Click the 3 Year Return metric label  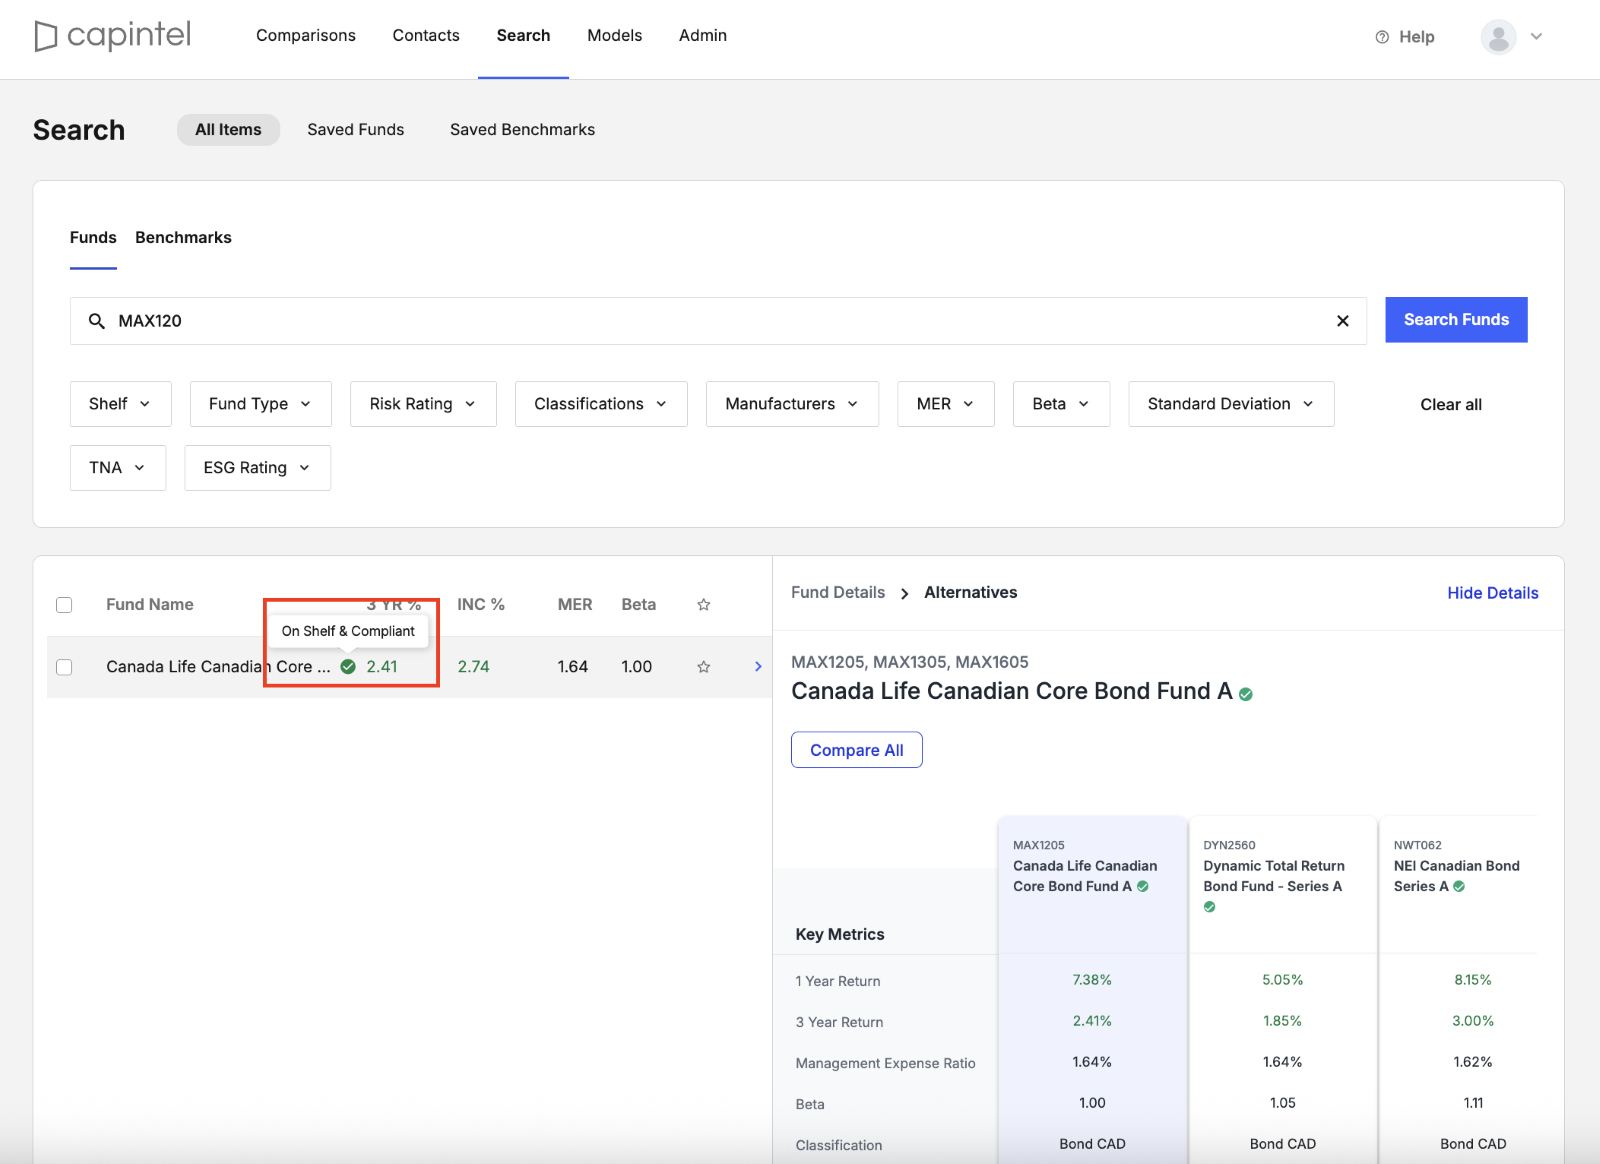click(x=839, y=1022)
